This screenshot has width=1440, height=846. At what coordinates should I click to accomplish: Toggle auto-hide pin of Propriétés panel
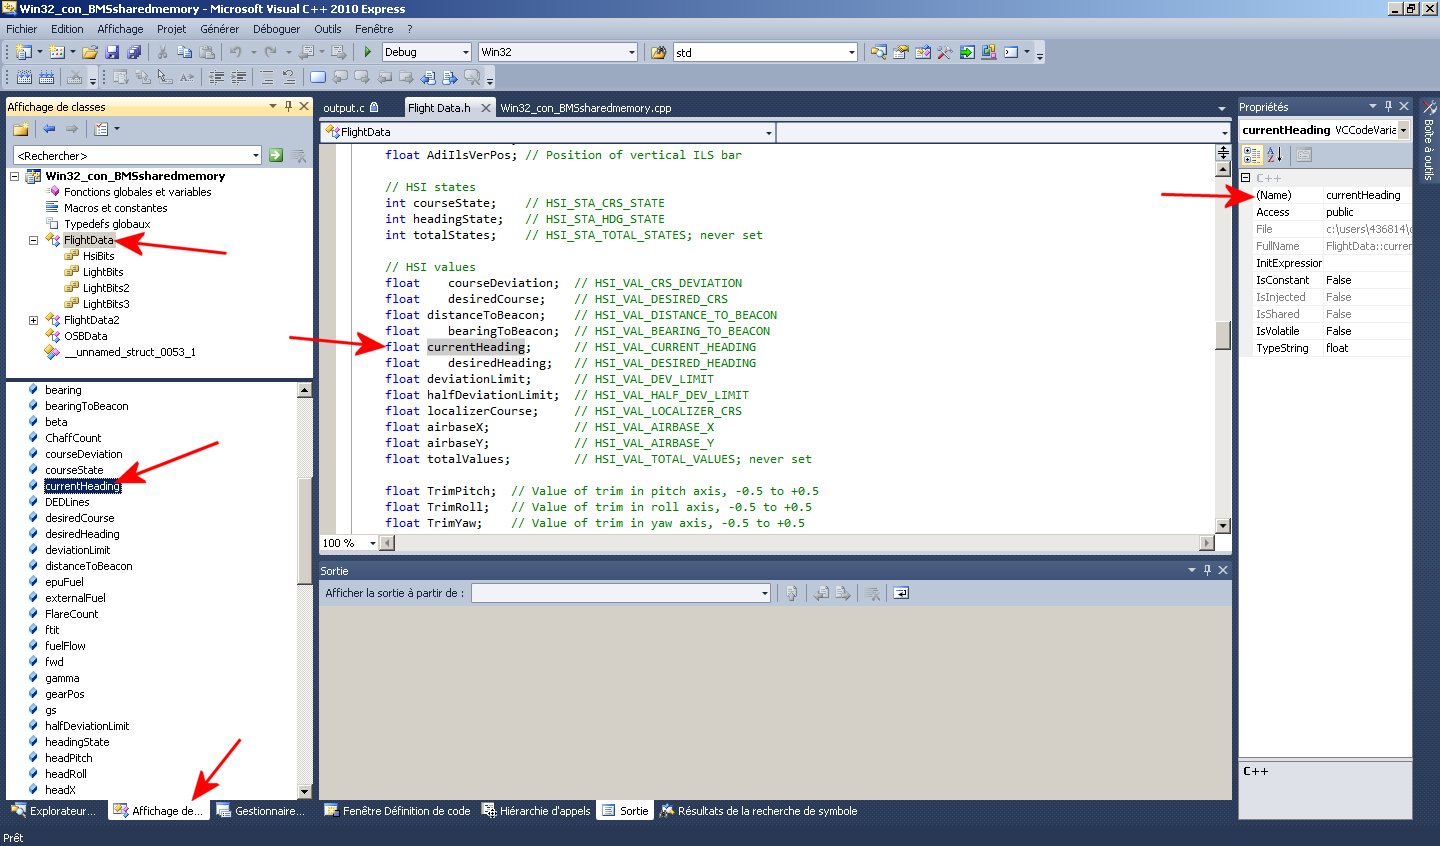pyautogui.click(x=1388, y=106)
